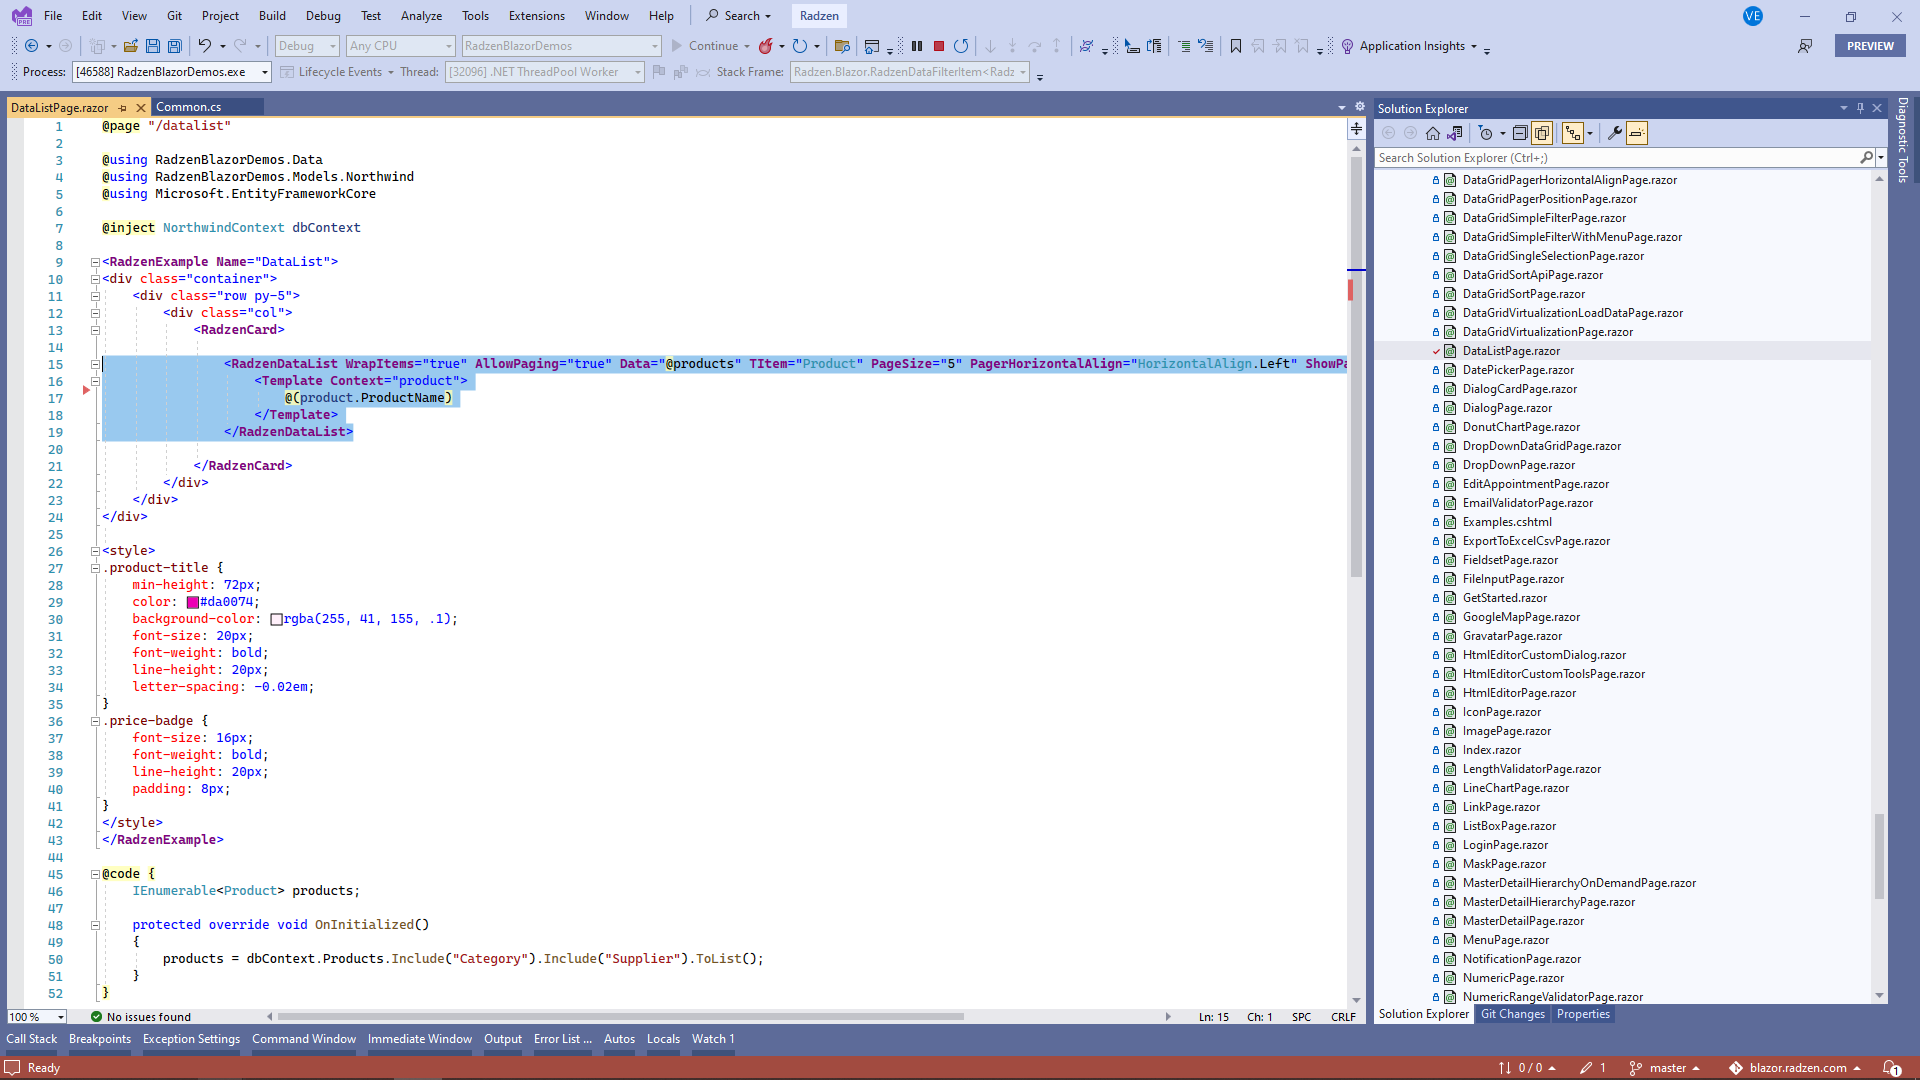
Task: Click the Navigate Backward arrow icon
Action: click(32, 46)
